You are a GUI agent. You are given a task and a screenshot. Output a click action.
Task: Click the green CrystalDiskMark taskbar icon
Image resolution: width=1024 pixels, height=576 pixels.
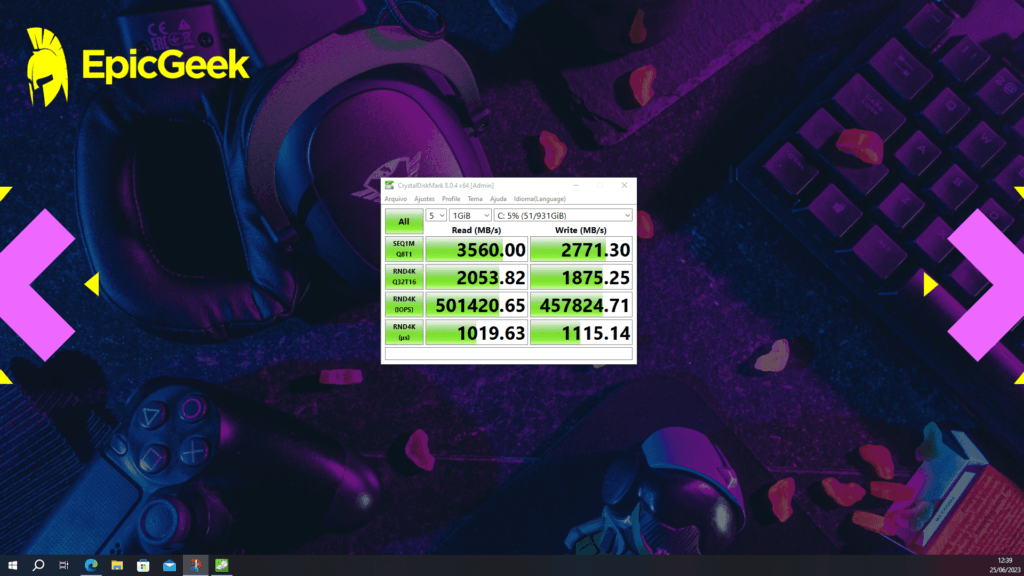point(222,565)
